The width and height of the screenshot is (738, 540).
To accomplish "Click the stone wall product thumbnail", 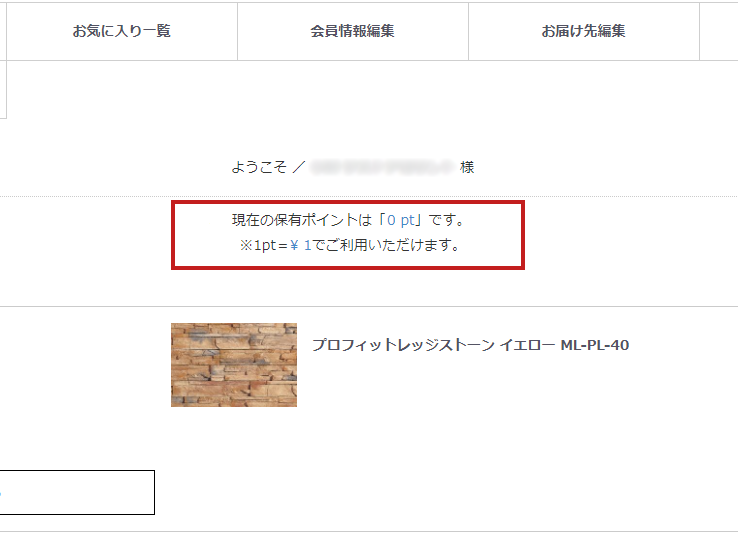I will [234, 365].
